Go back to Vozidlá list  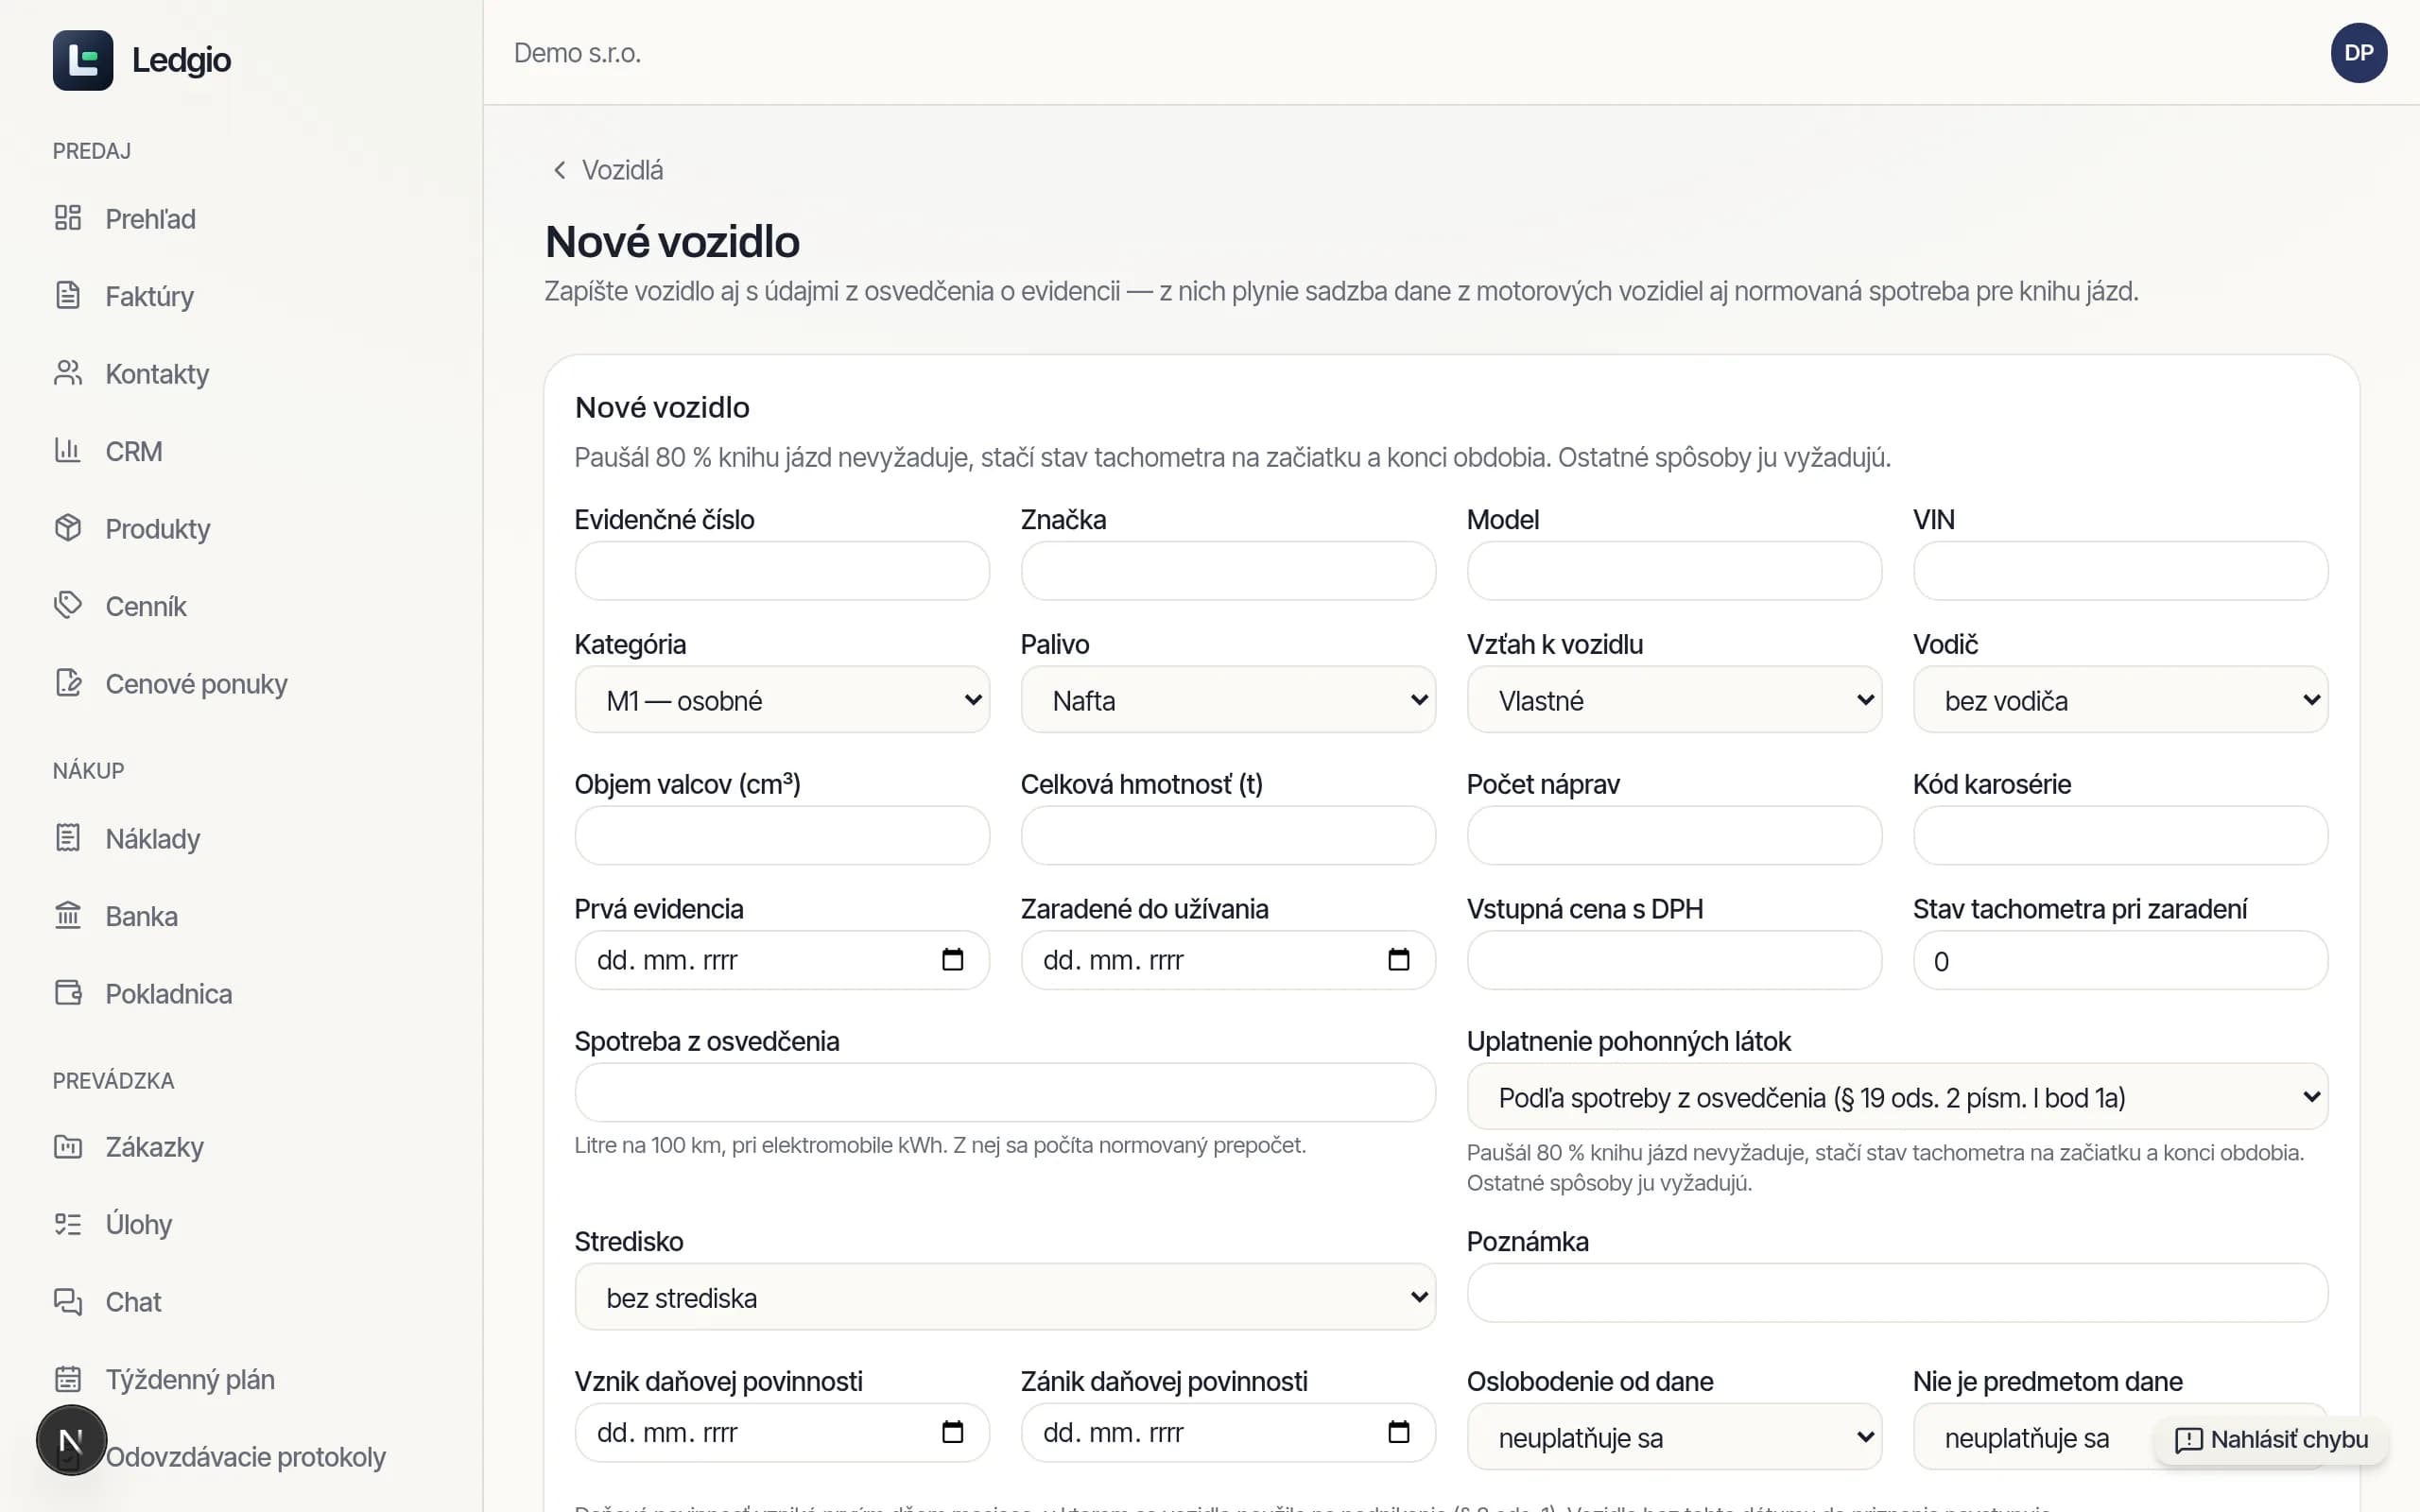pos(608,170)
